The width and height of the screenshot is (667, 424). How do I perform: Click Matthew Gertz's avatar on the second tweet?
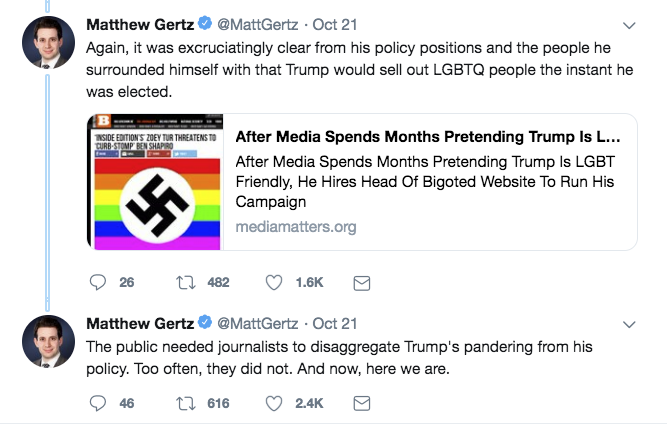(x=49, y=341)
